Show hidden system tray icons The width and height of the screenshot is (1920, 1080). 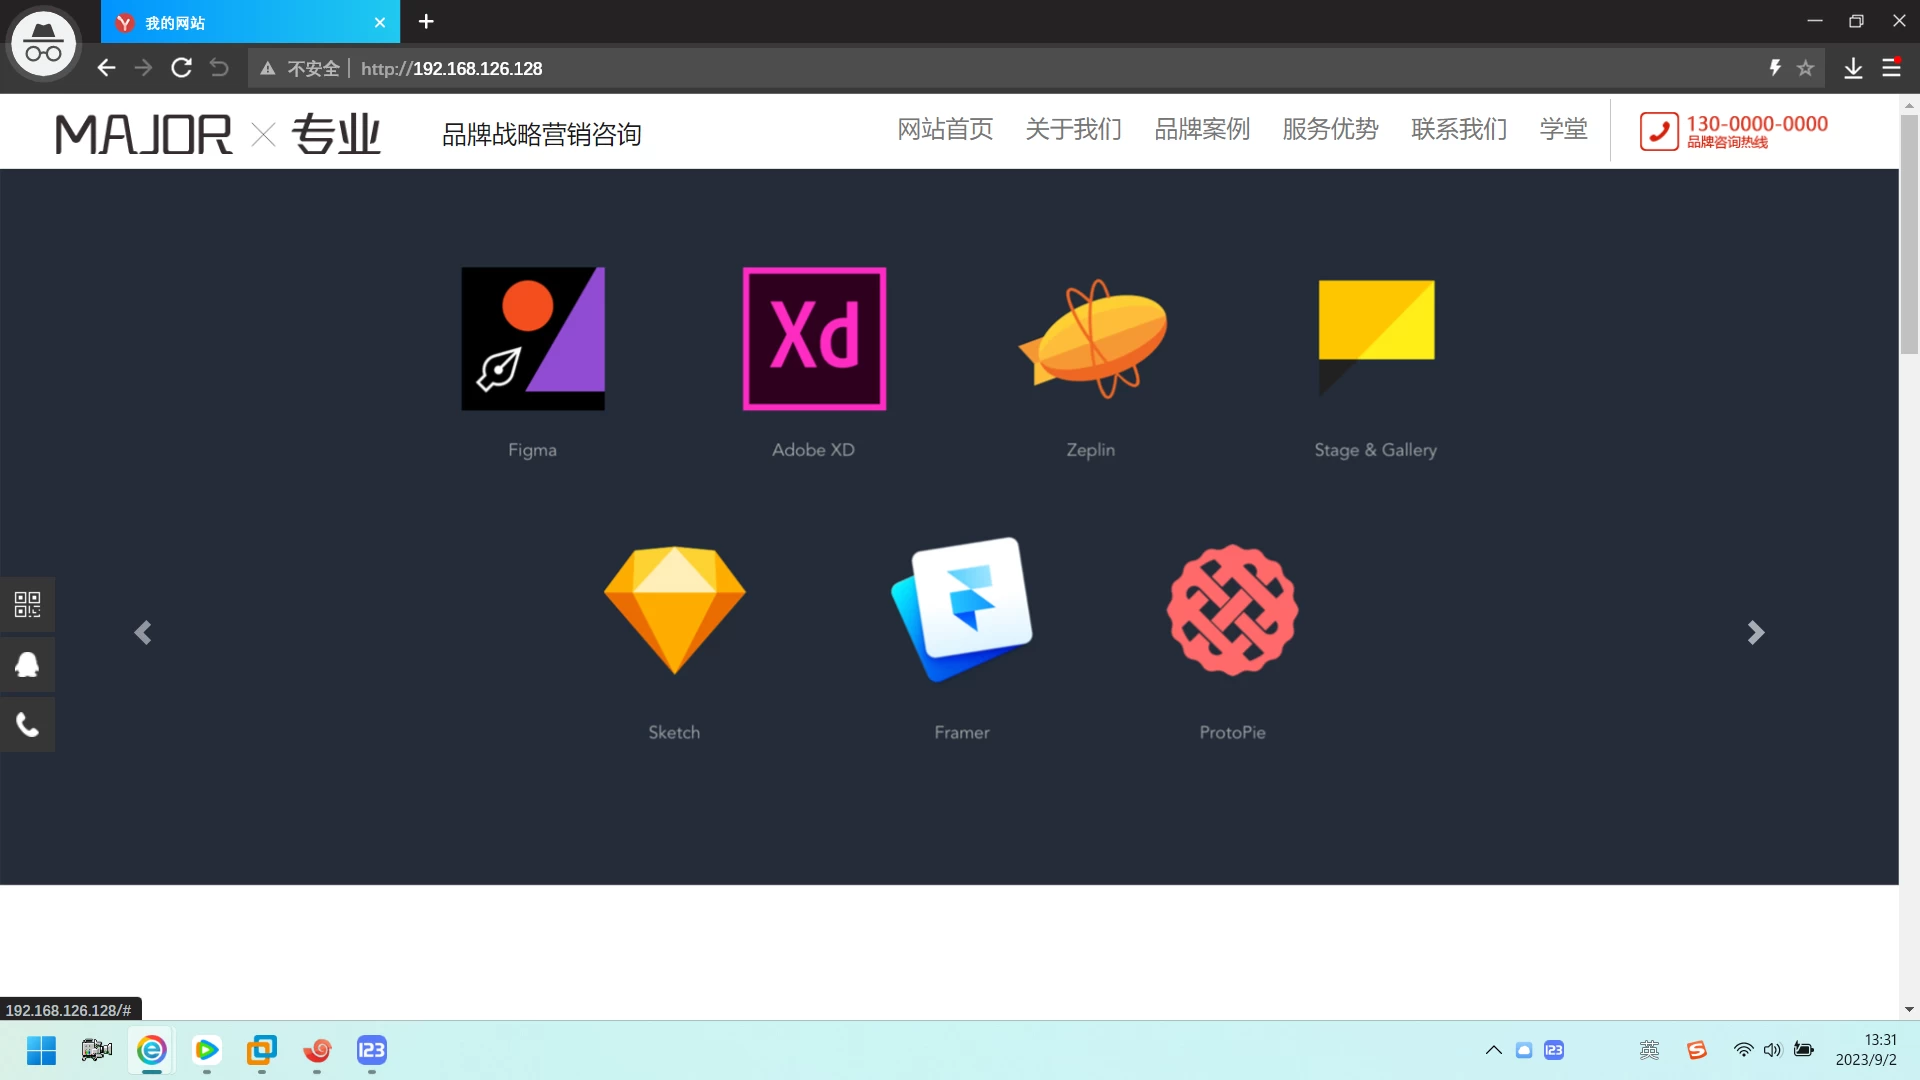pos(1493,1050)
